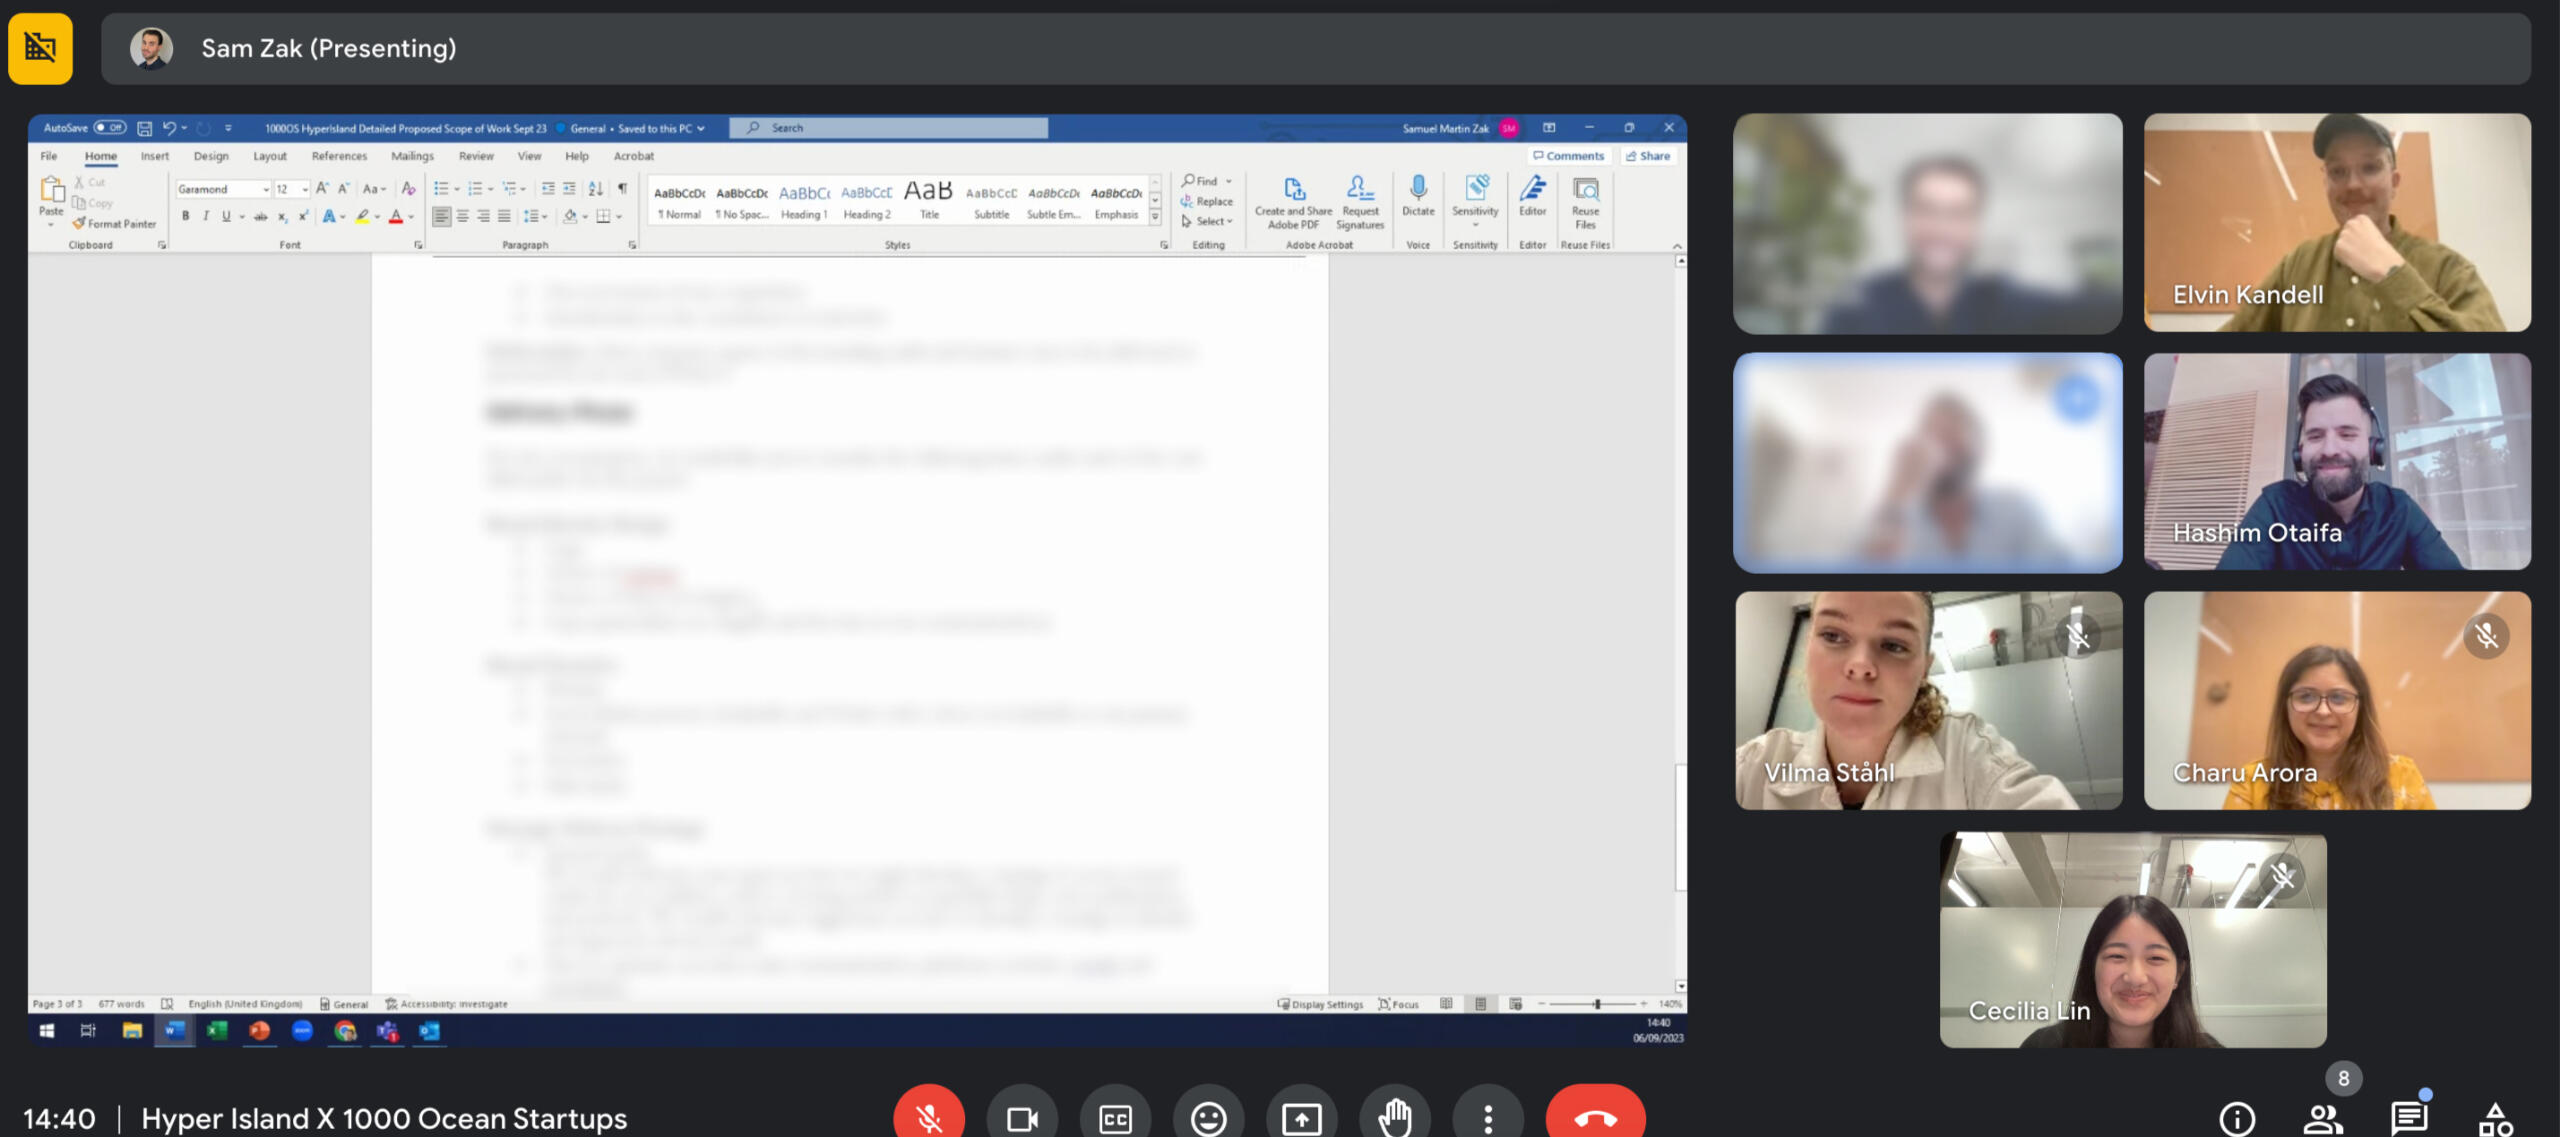
Task: Click the Share button in Word
Action: click(1648, 156)
